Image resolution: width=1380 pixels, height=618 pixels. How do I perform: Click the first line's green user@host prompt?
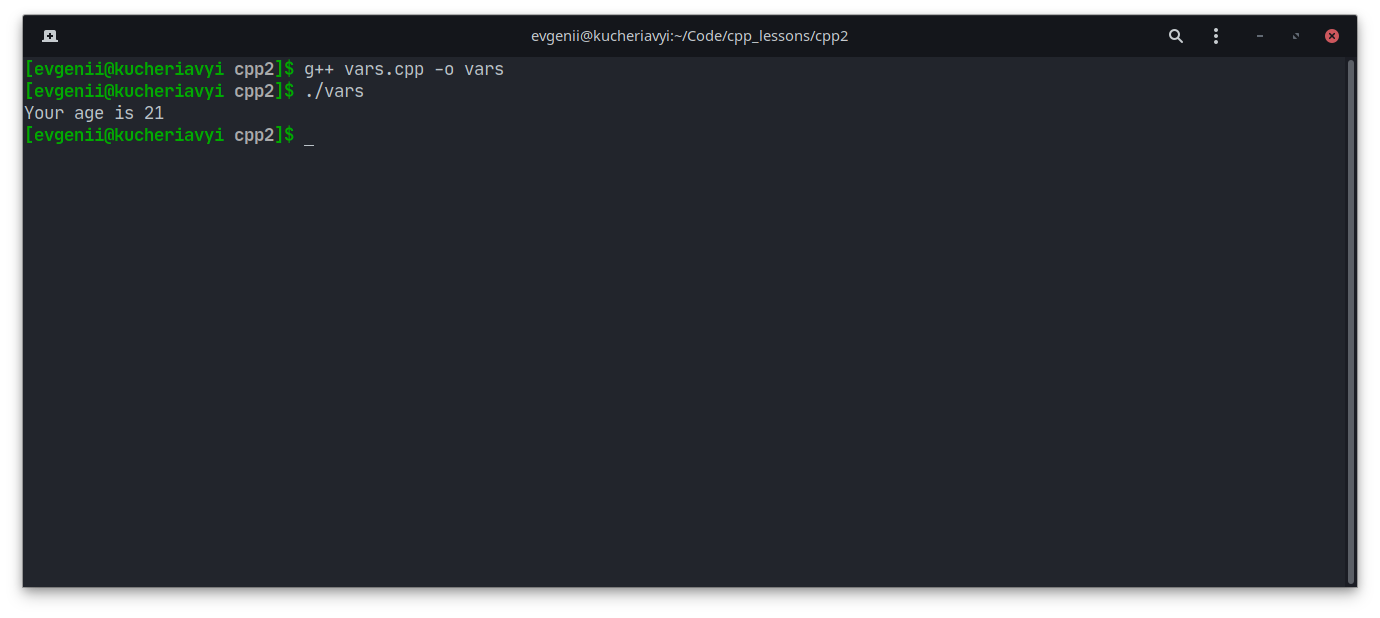124,70
